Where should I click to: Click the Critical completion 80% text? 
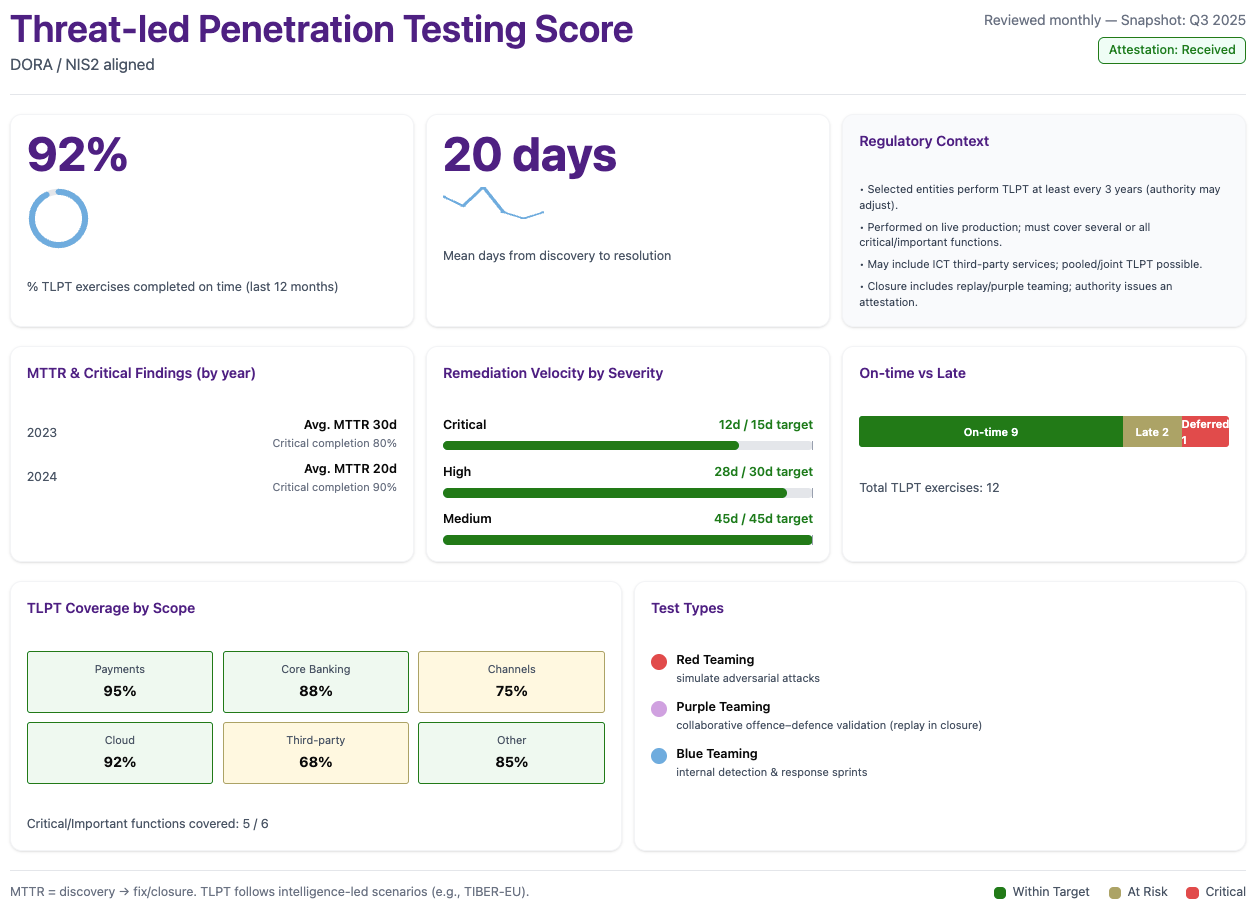coord(335,443)
